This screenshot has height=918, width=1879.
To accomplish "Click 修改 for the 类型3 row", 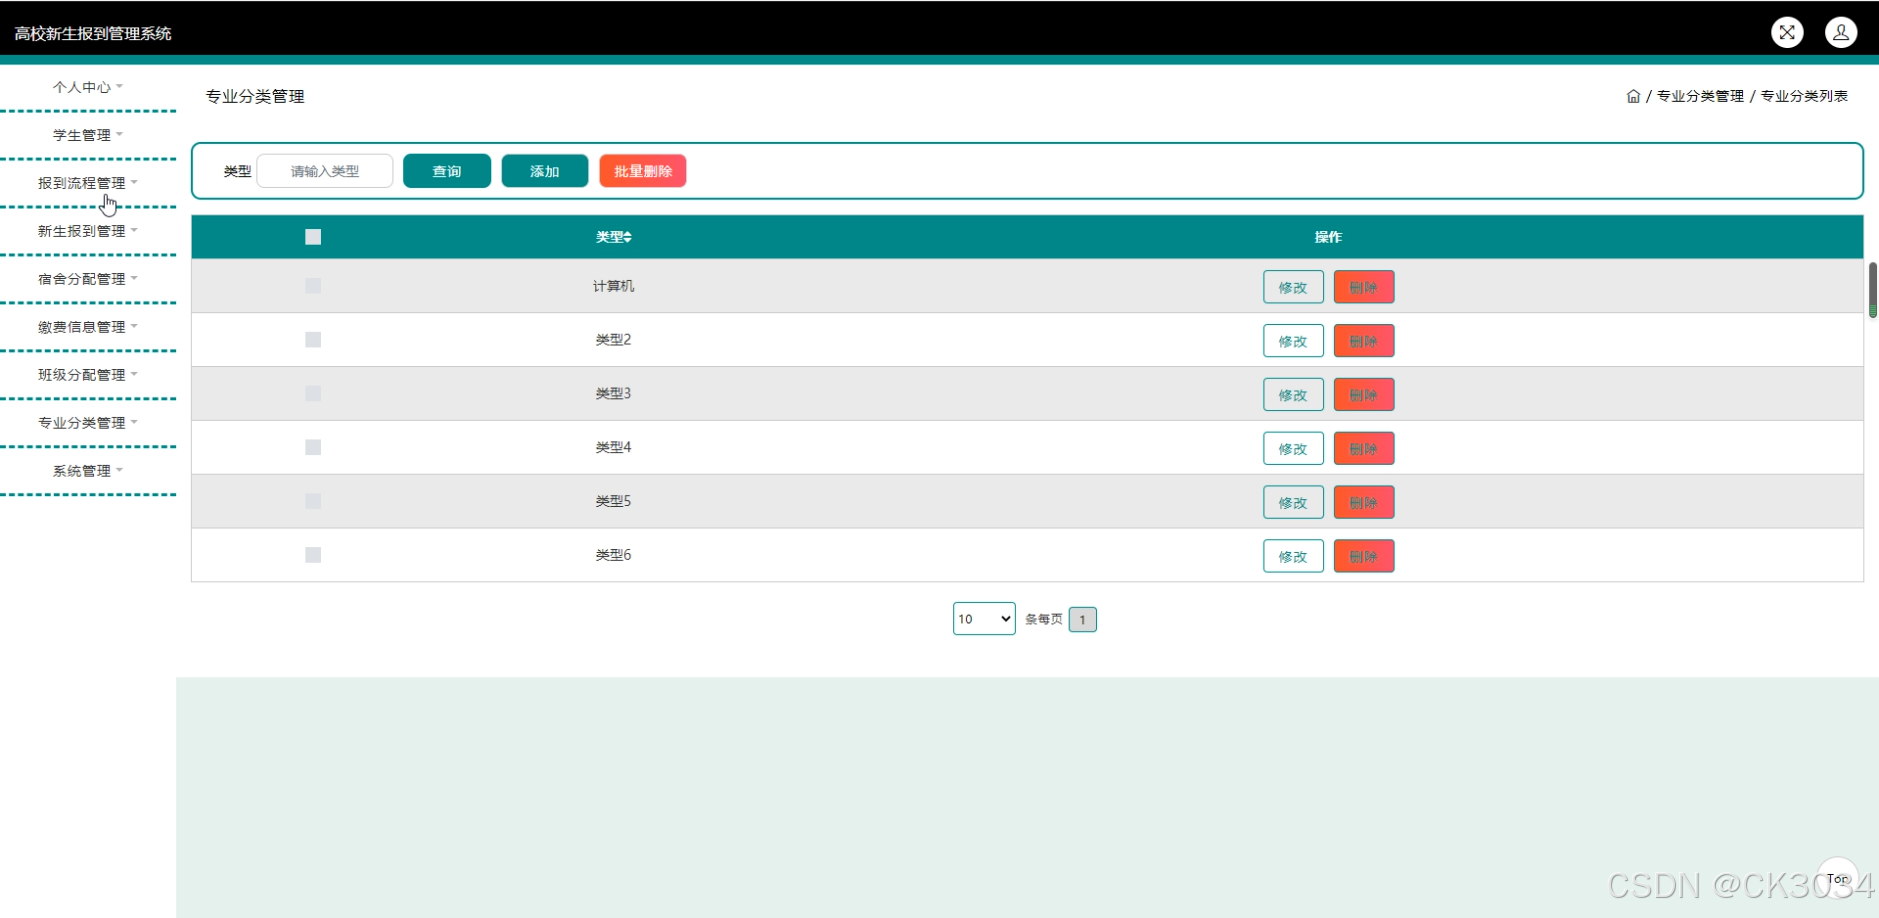I will (1293, 395).
